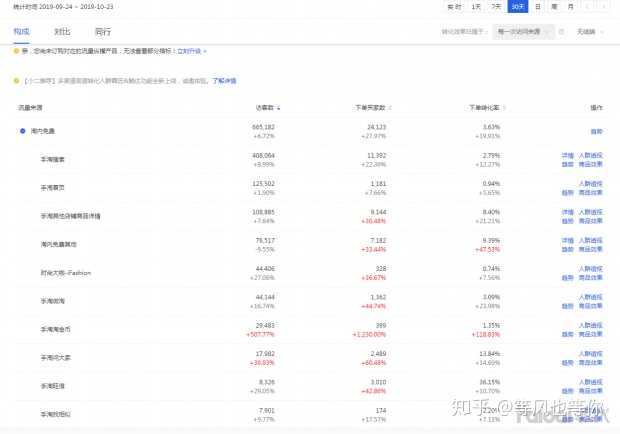Select the 构成 tab
620x434 pixels.
pyautogui.click(x=22, y=32)
